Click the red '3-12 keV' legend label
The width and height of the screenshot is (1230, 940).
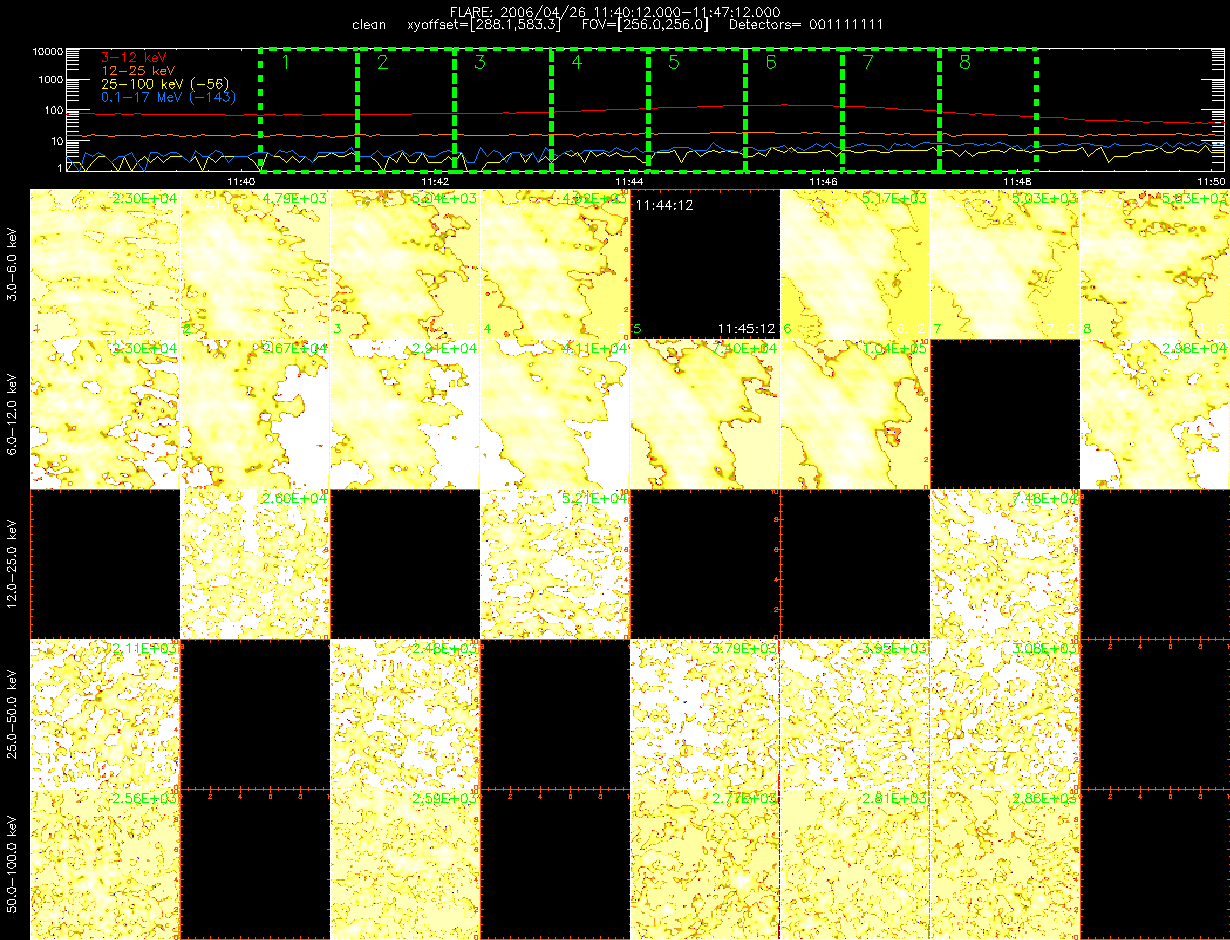point(134,58)
